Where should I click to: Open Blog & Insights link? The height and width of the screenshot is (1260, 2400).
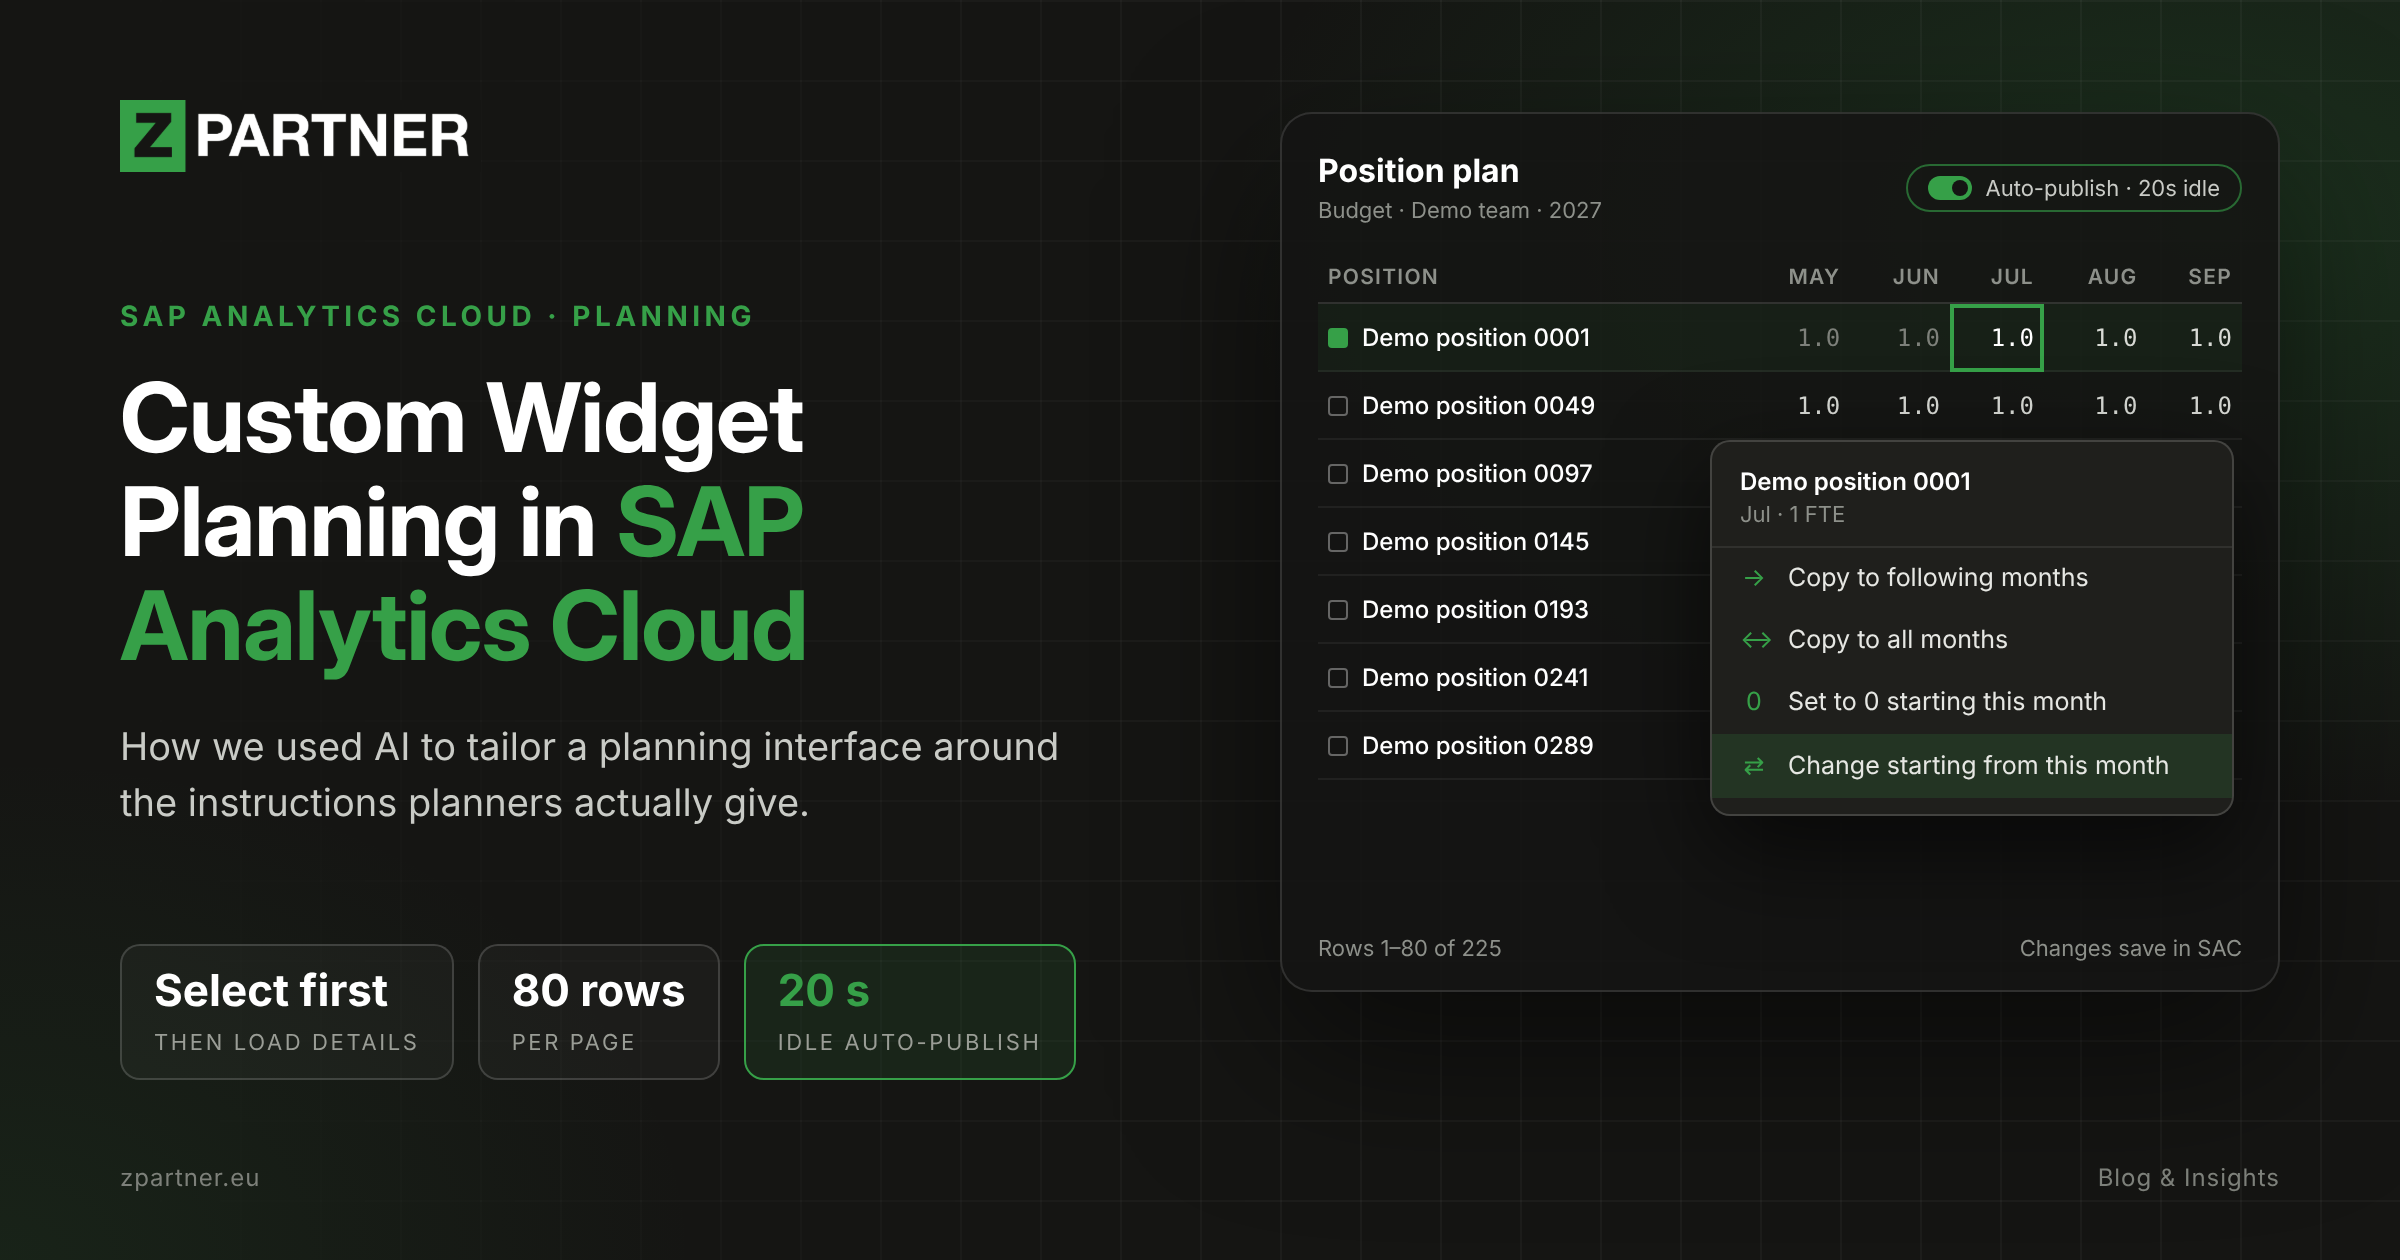(2188, 1178)
